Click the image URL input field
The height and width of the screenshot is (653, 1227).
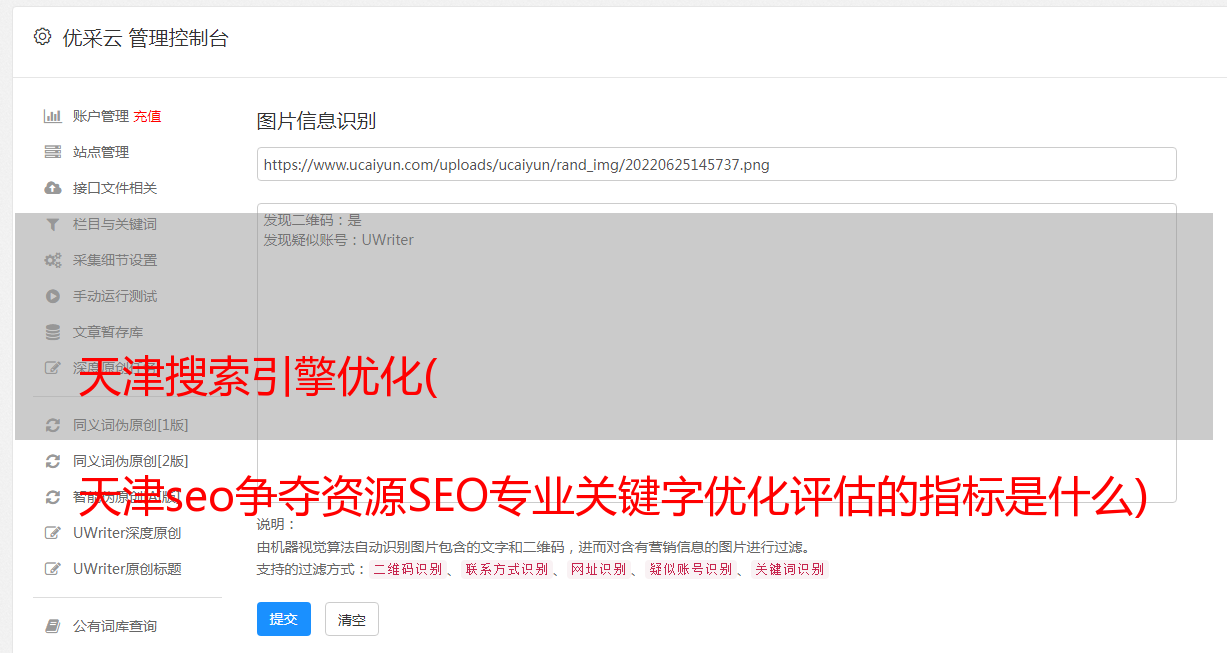(716, 164)
